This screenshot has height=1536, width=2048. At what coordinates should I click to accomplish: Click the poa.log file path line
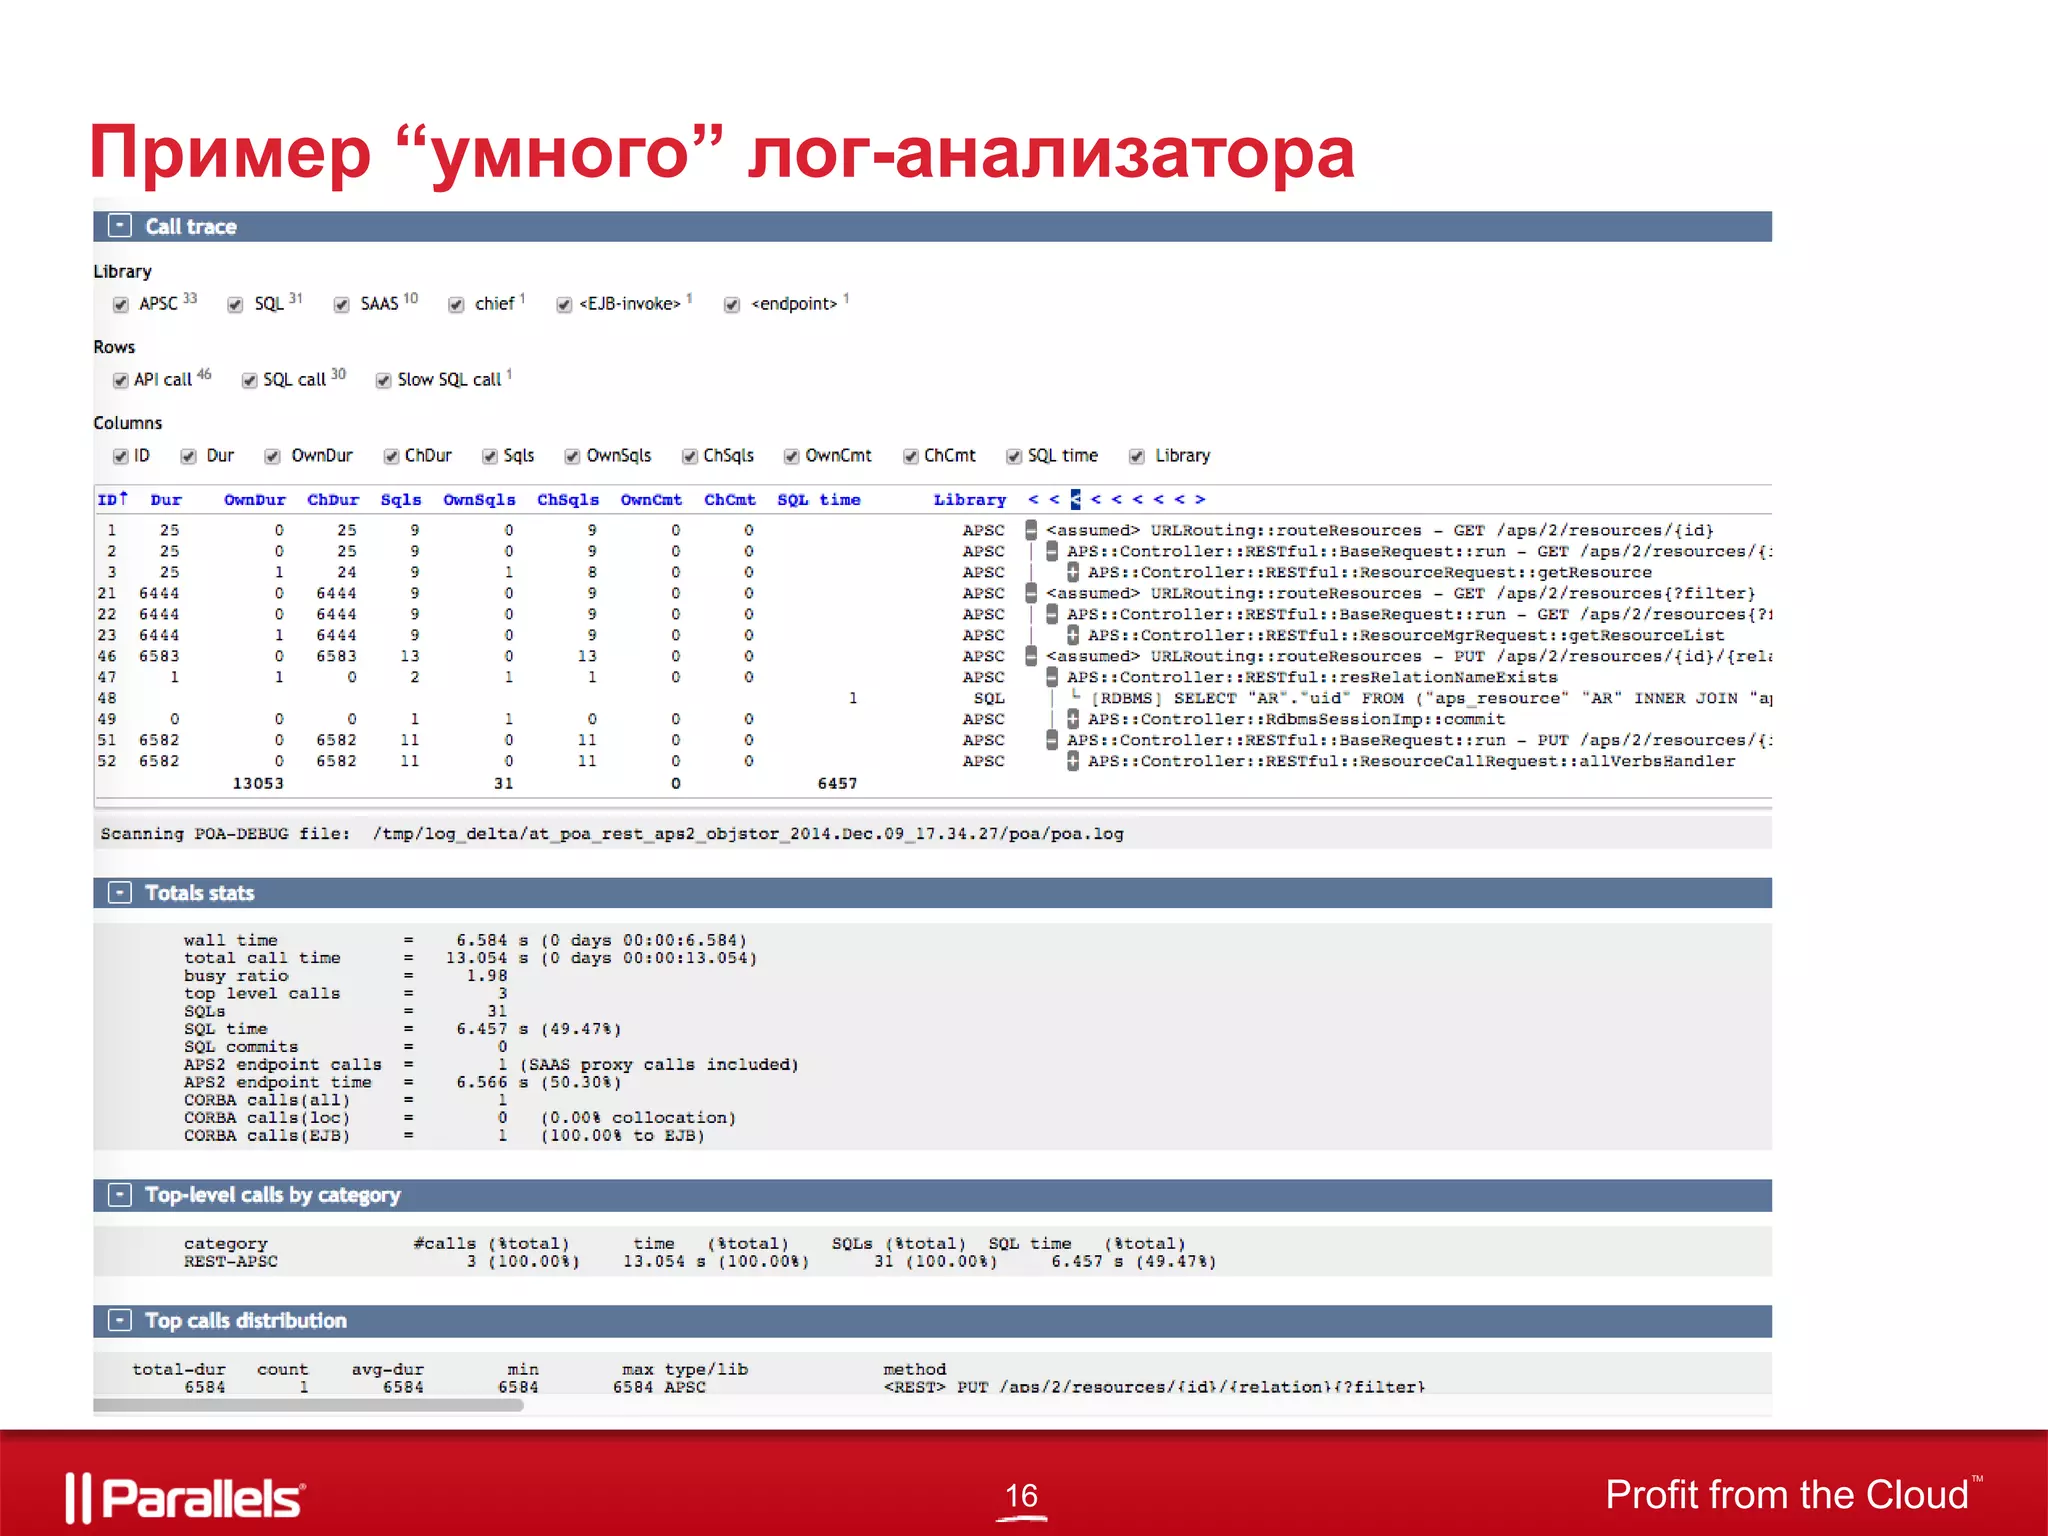(x=612, y=834)
